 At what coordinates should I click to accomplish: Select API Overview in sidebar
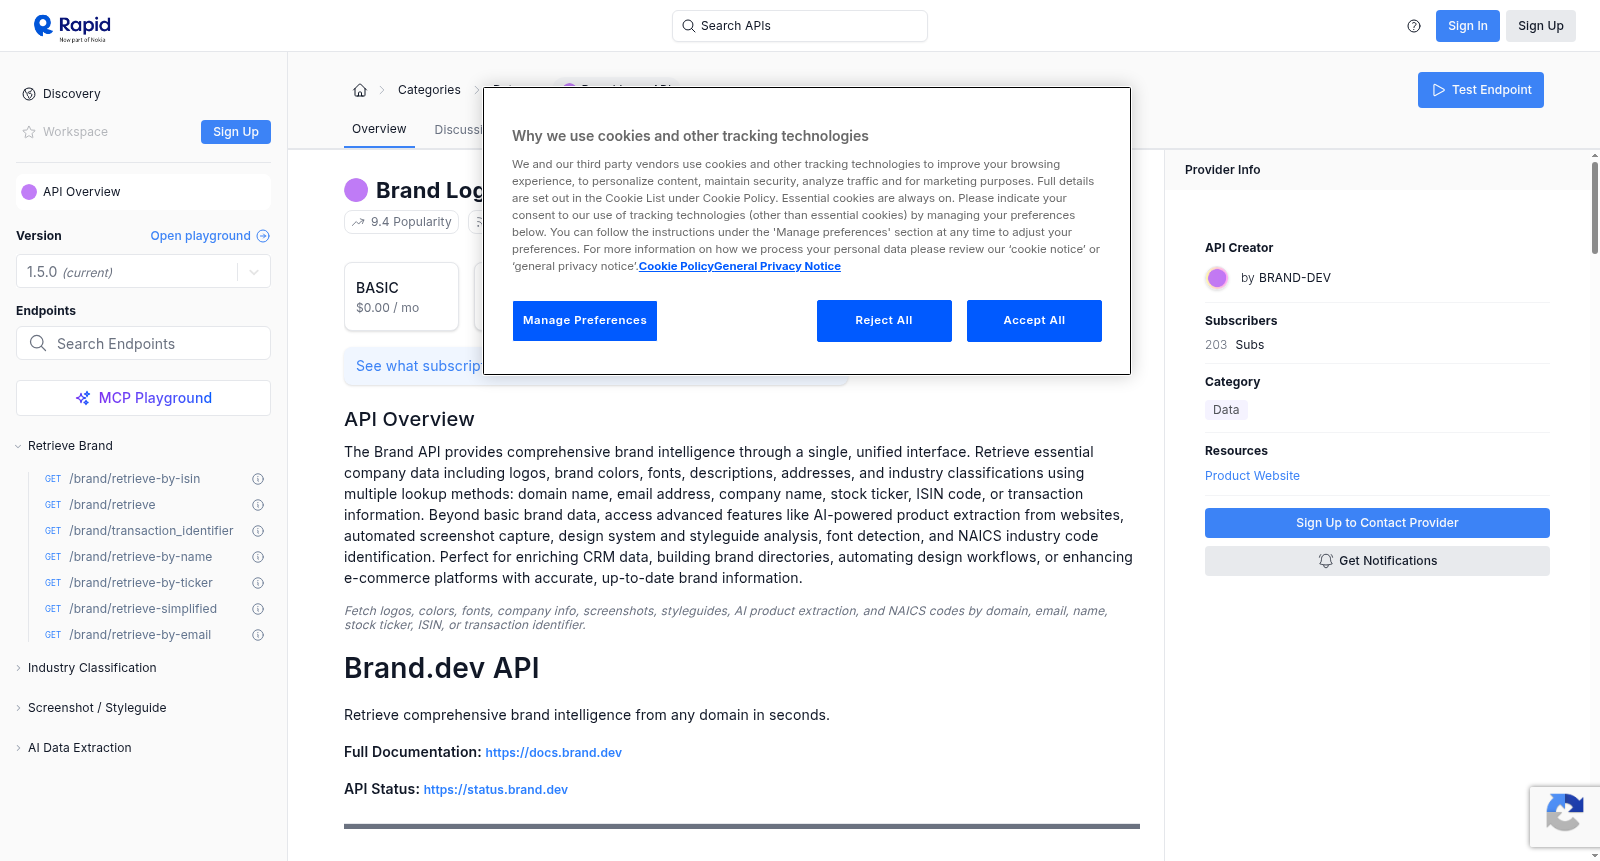coord(143,192)
